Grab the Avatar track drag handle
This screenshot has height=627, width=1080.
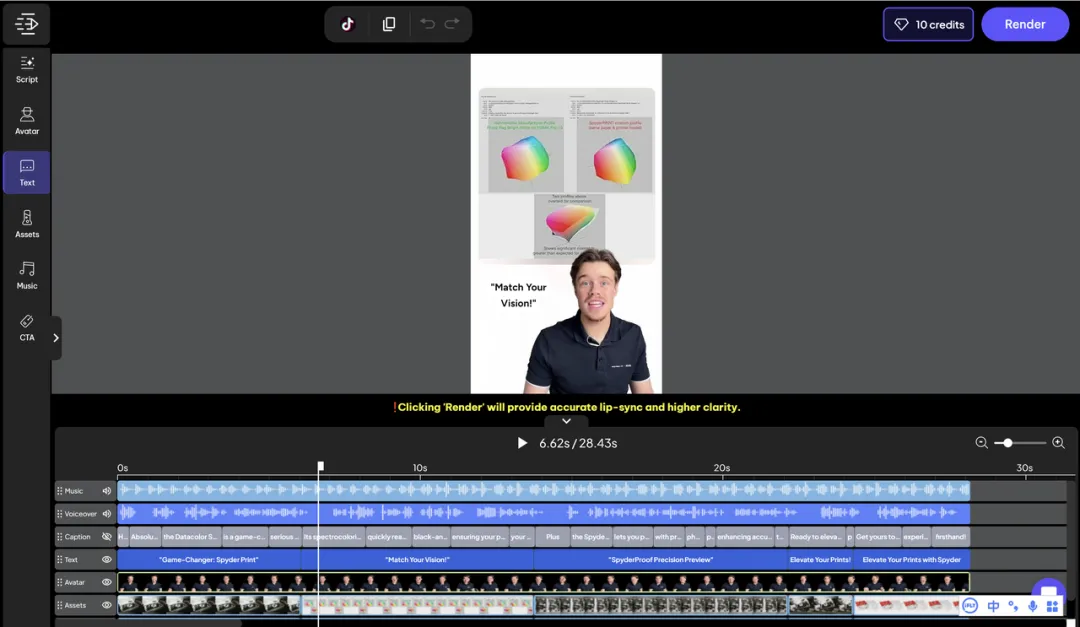pyautogui.click(x=59, y=582)
